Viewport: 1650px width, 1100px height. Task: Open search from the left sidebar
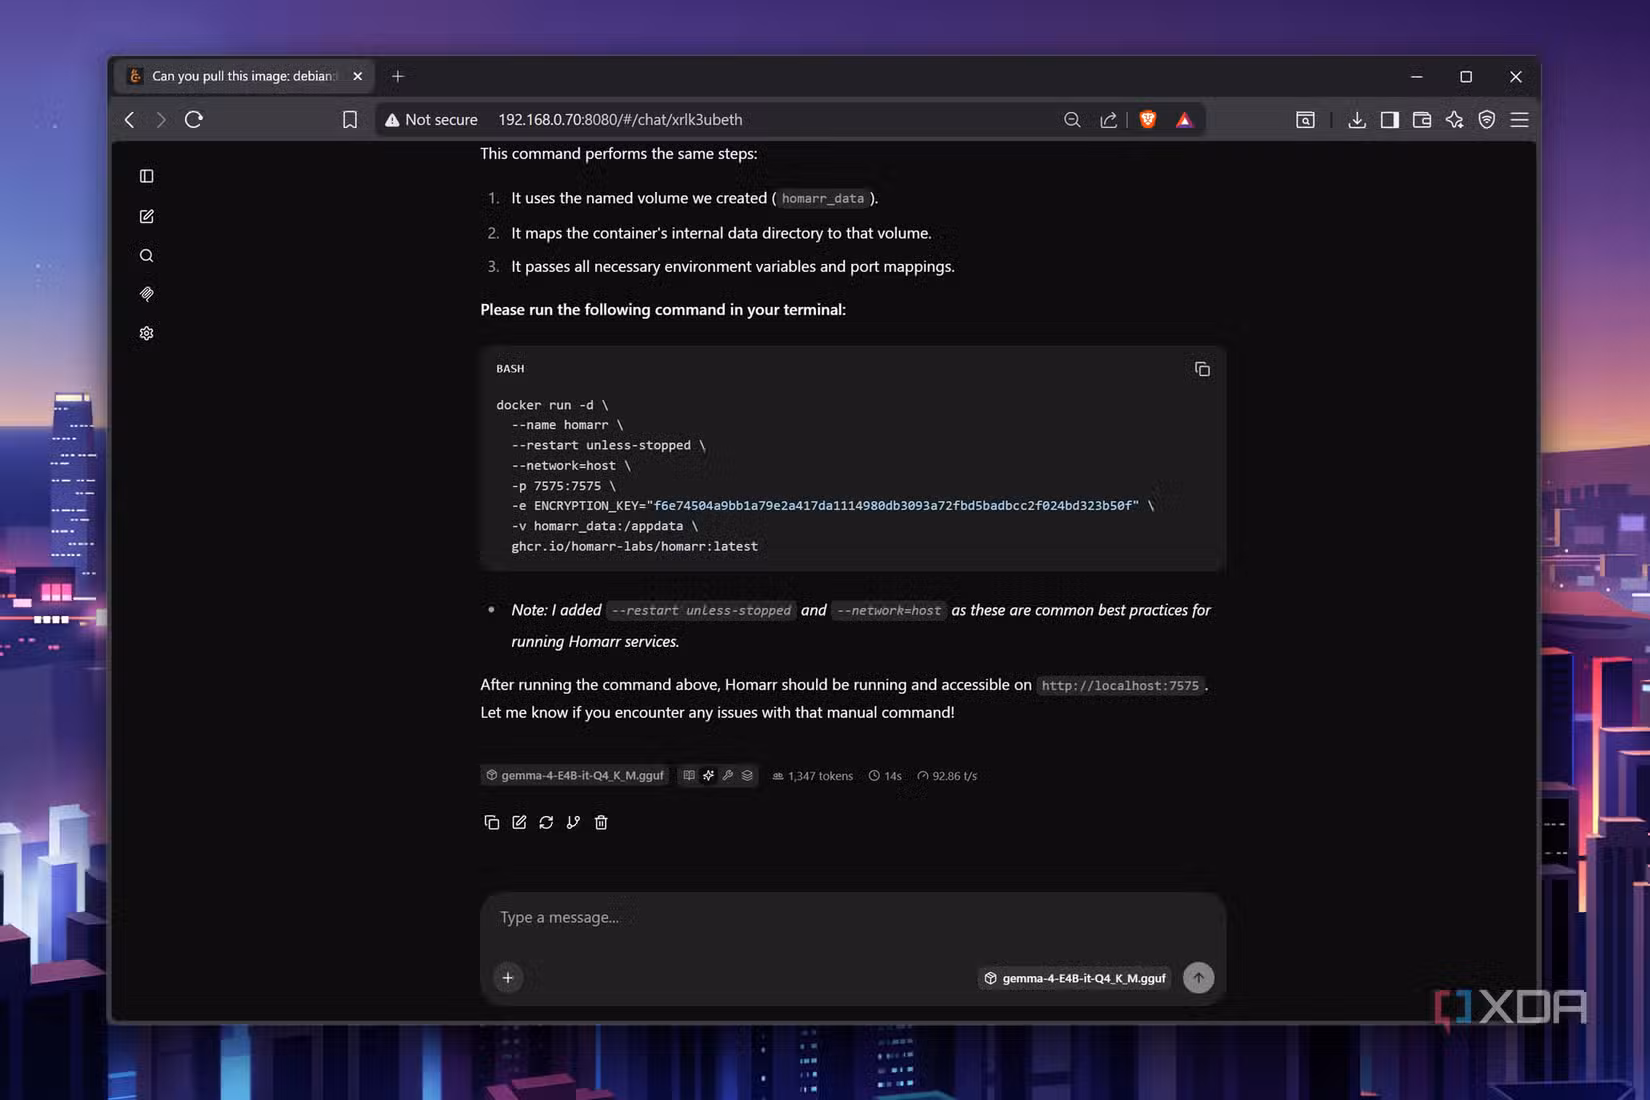point(146,256)
